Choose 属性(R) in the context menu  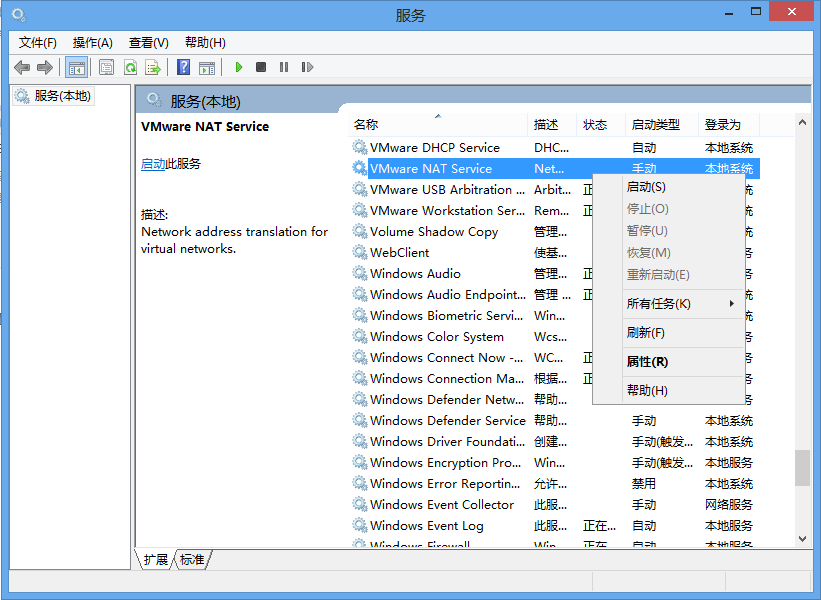(x=668, y=362)
